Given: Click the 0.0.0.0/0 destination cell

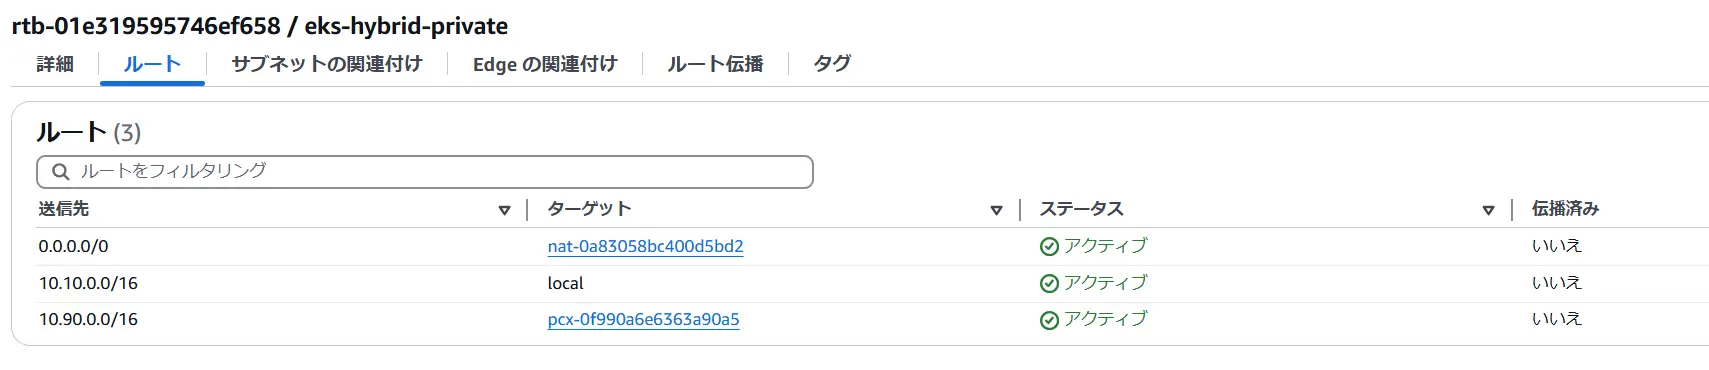Looking at the screenshot, I should 73,246.
